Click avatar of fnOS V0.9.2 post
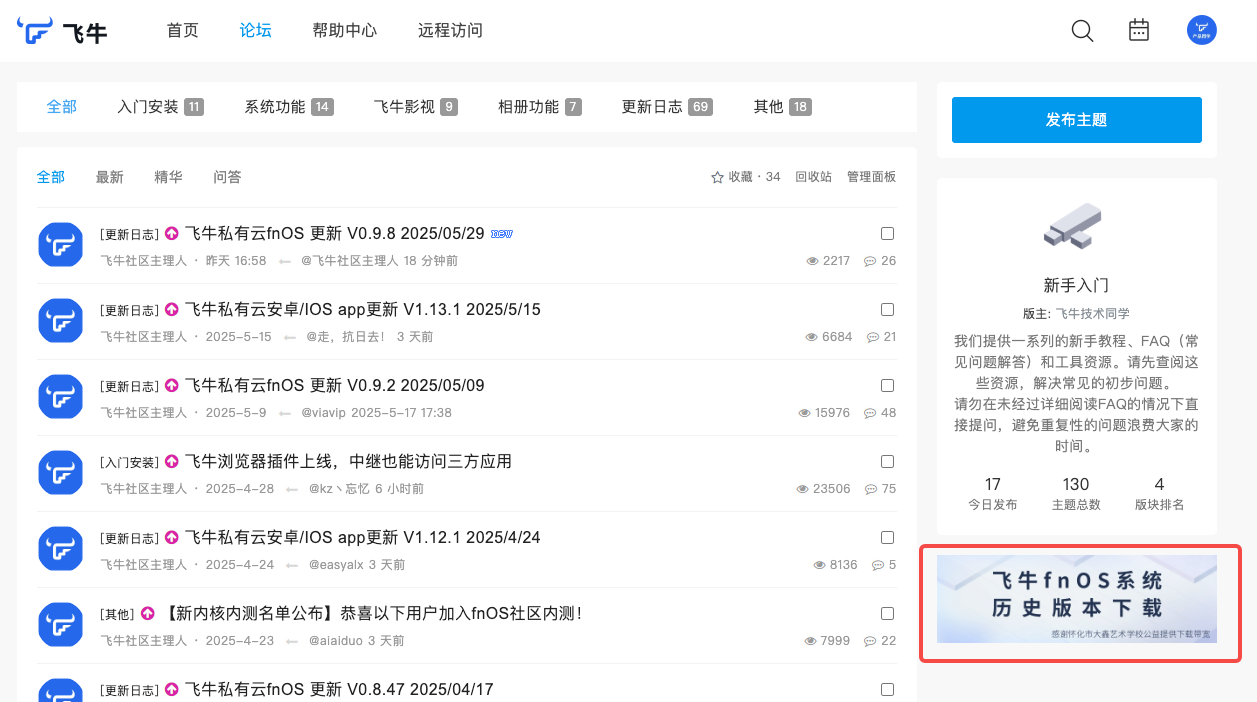Screen dimensions: 1257x702 [x=60, y=397]
